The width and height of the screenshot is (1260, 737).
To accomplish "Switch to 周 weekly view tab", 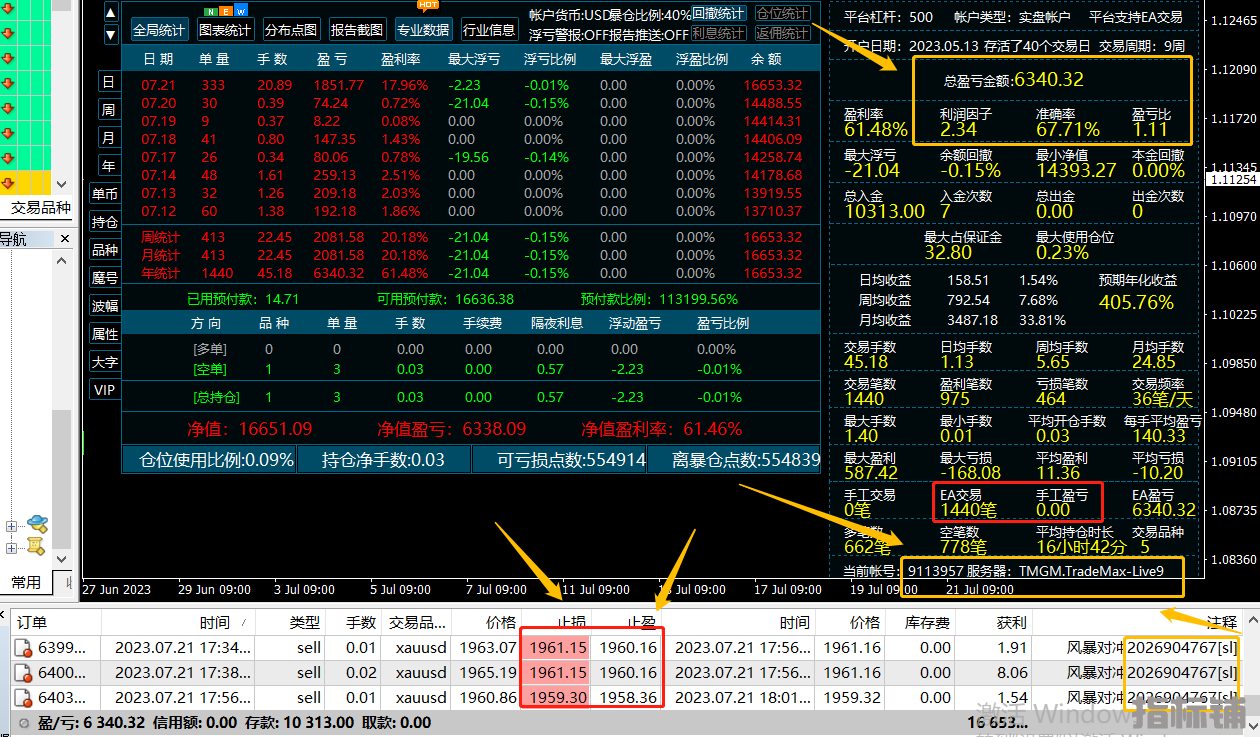I will coord(108,110).
